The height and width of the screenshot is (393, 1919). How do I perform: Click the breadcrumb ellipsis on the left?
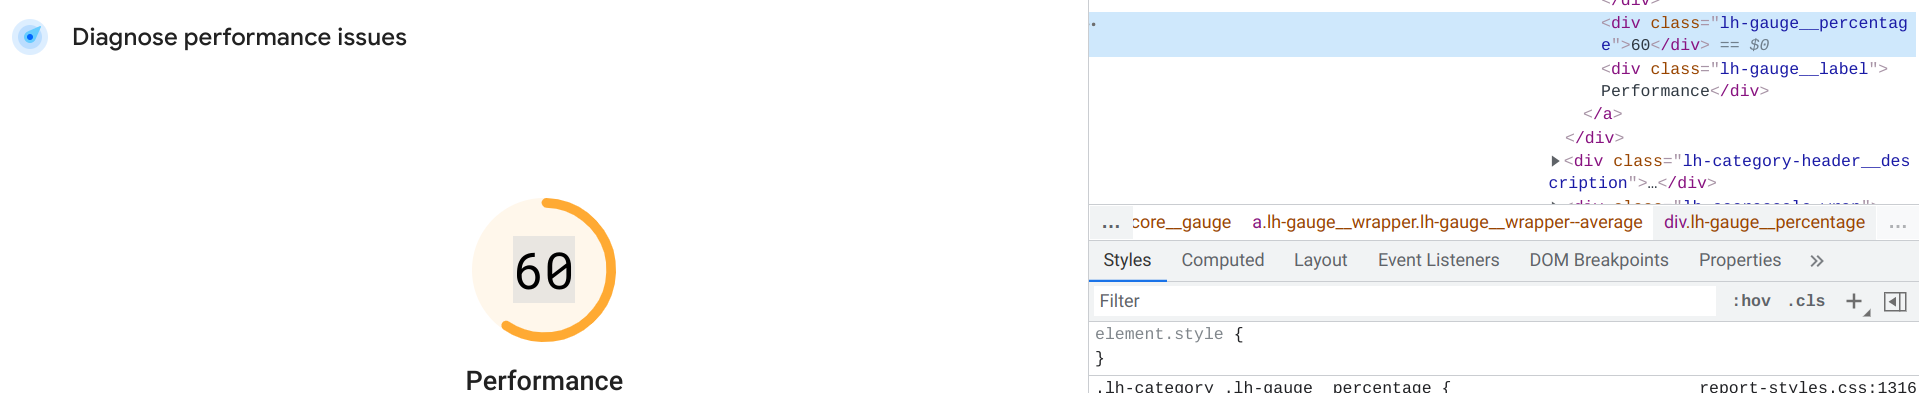1110,223
